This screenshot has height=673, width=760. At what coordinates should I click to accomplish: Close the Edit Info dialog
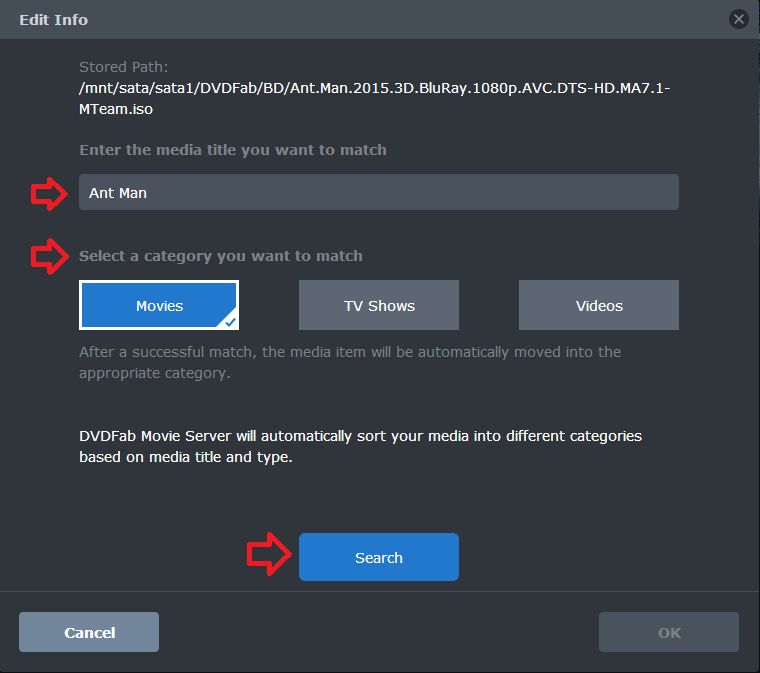pyautogui.click(x=738, y=19)
